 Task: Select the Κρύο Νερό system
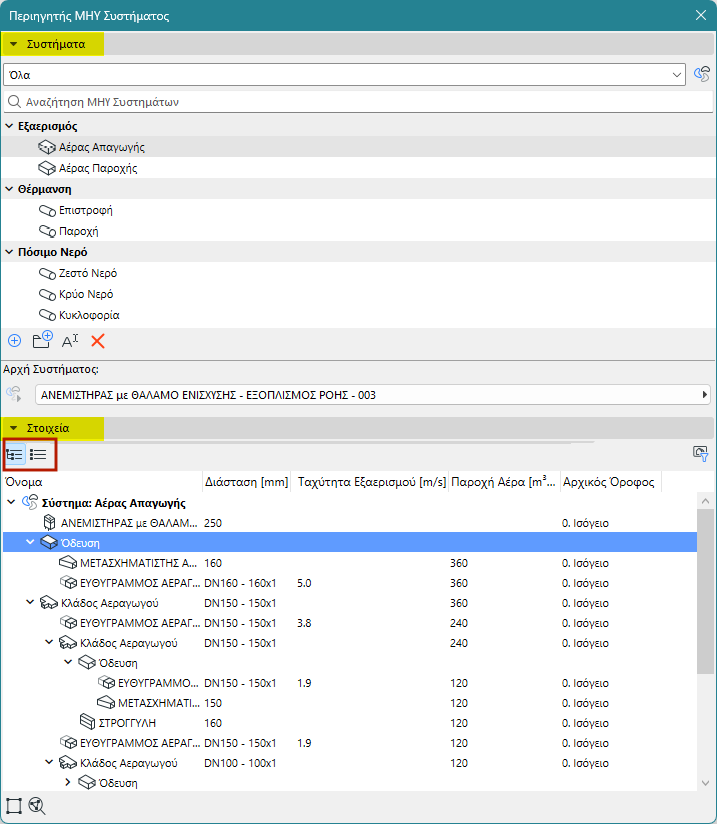(358, 294)
